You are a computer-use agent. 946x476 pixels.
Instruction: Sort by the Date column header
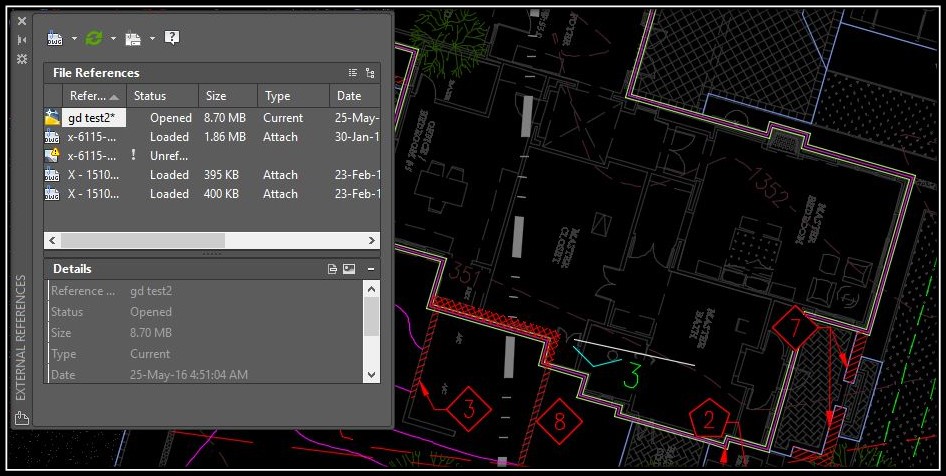tap(355, 96)
